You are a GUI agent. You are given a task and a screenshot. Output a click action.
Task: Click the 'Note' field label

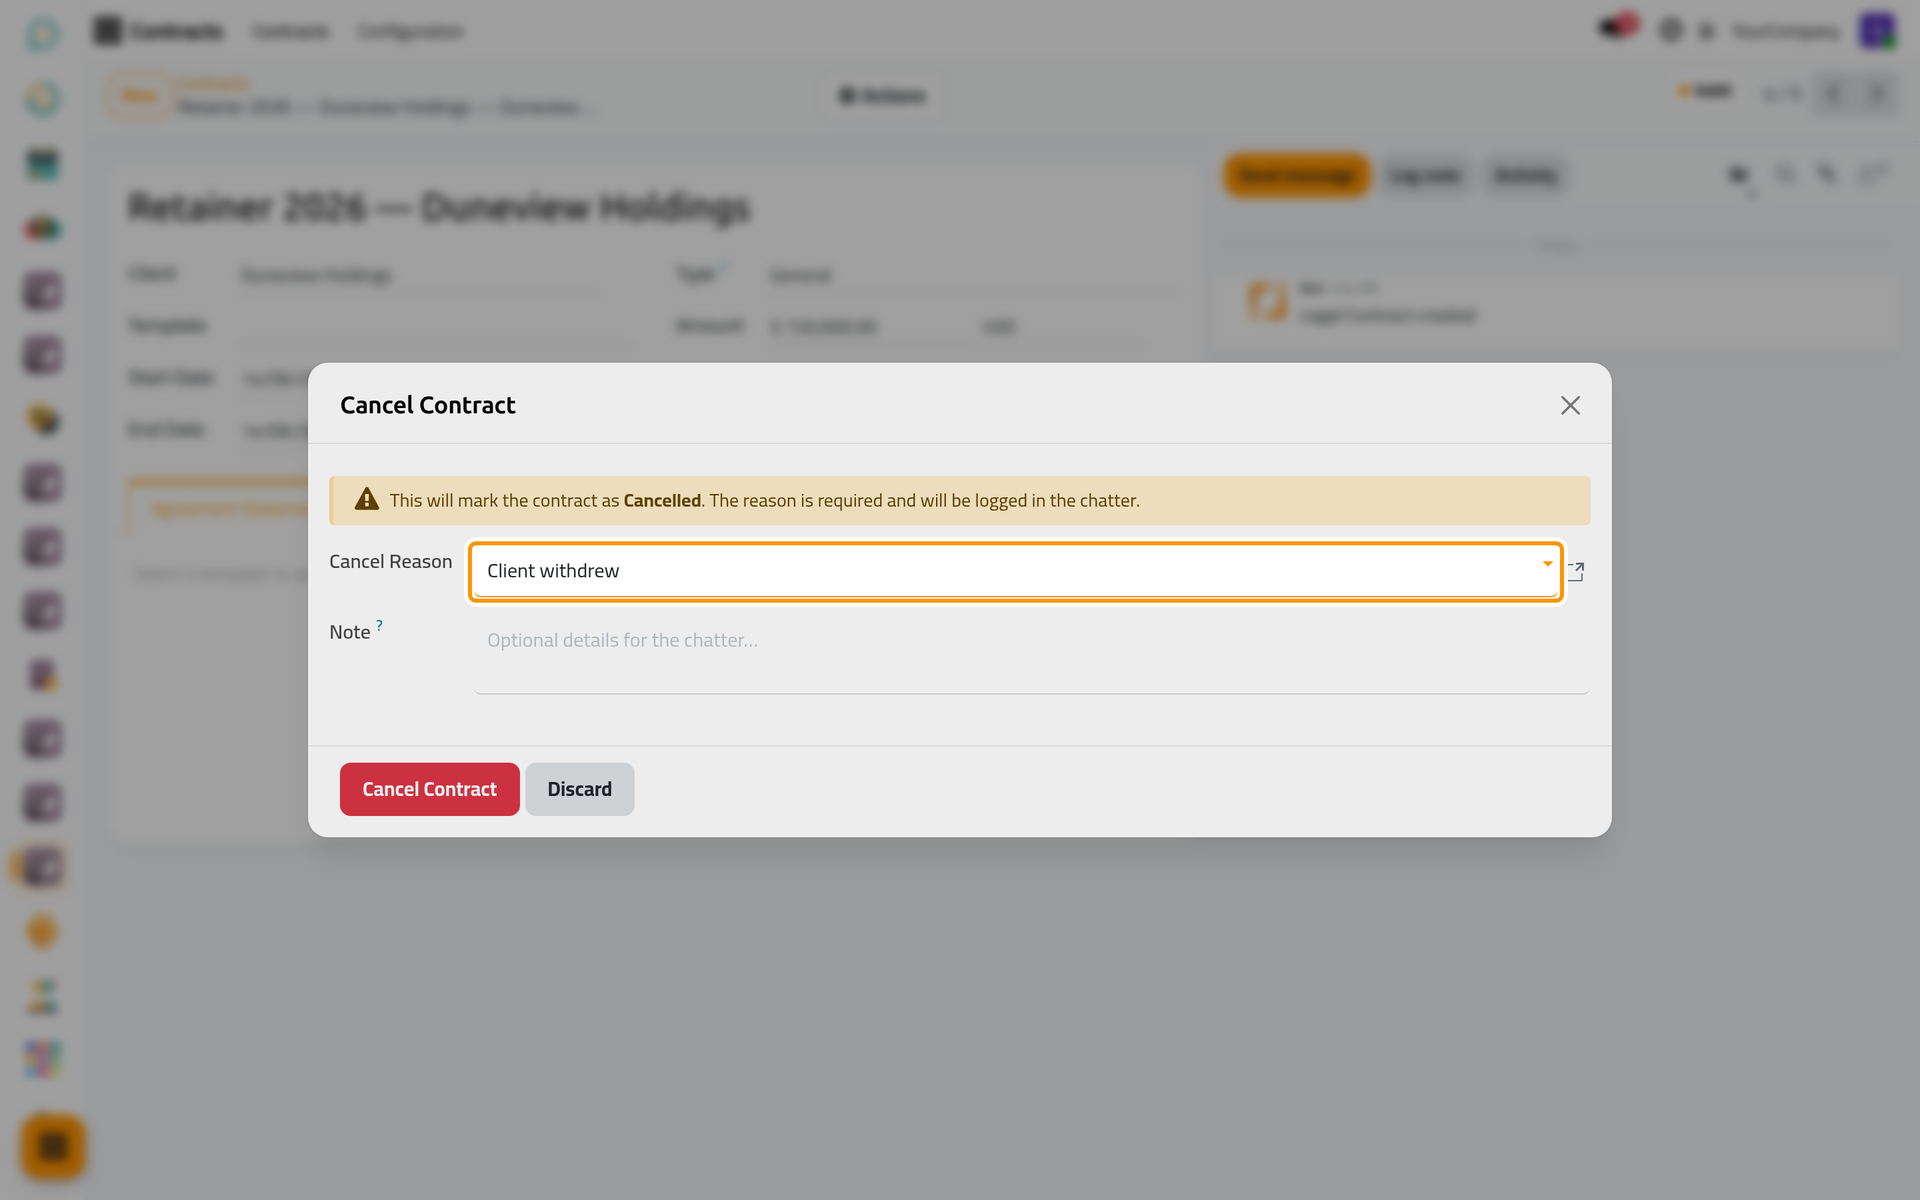click(x=350, y=632)
